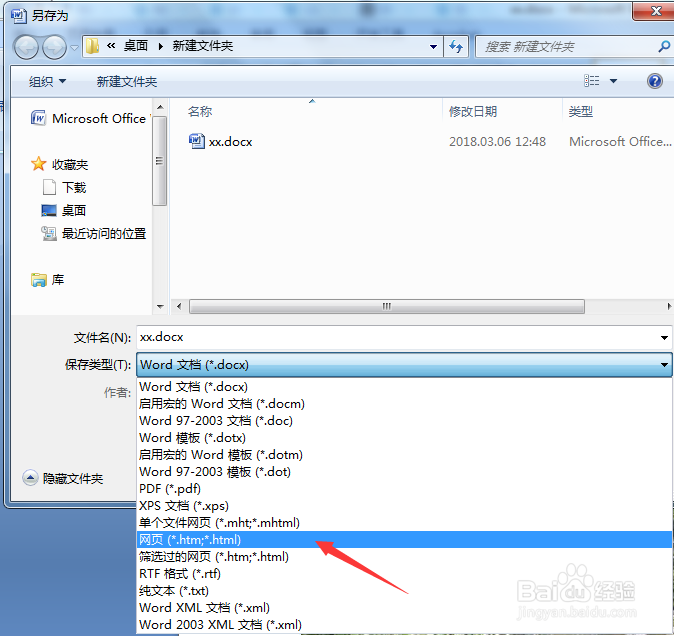Select 新建文件夹 in the address path
The height and width of the screenshot is (636, 674).
tap(202, 46)
